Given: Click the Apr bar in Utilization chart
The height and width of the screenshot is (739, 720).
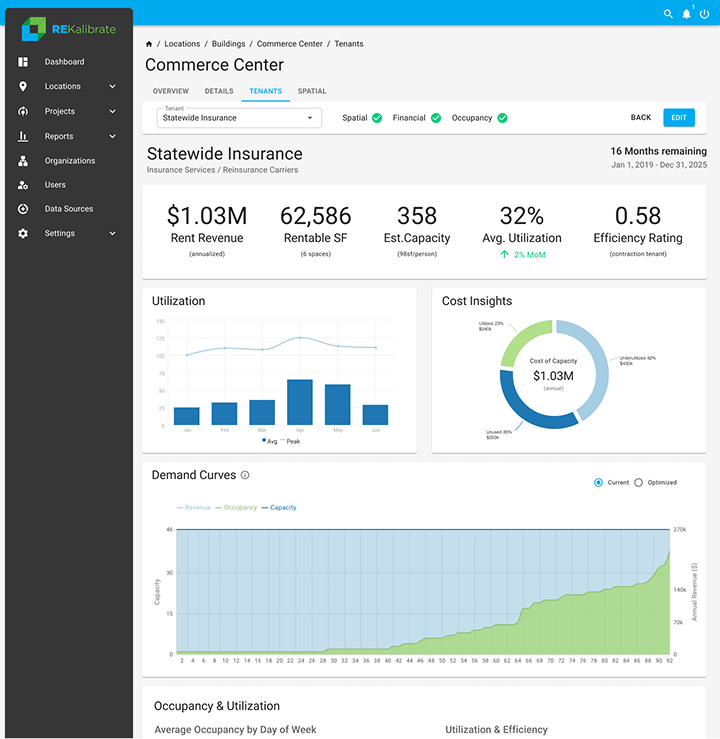Looking at the screenshot, I should pos(300,402).
